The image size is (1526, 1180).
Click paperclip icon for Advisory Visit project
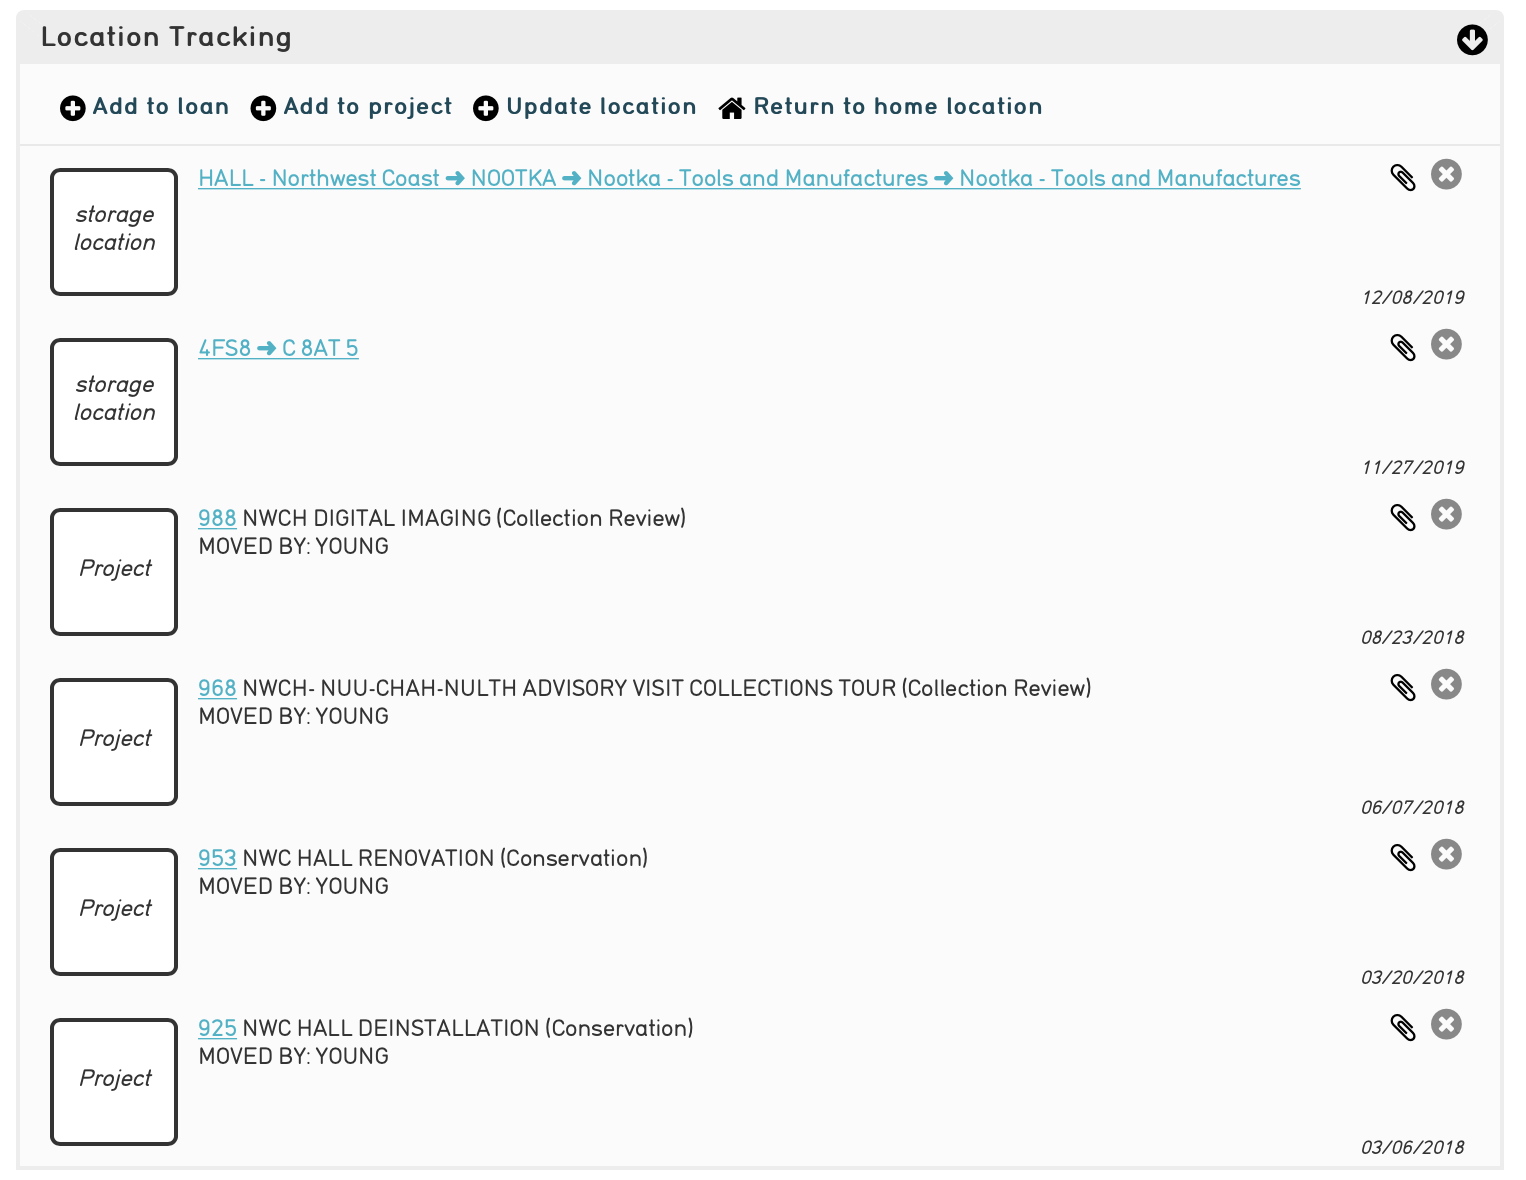pyautogui.click(x=1403, y=687)
